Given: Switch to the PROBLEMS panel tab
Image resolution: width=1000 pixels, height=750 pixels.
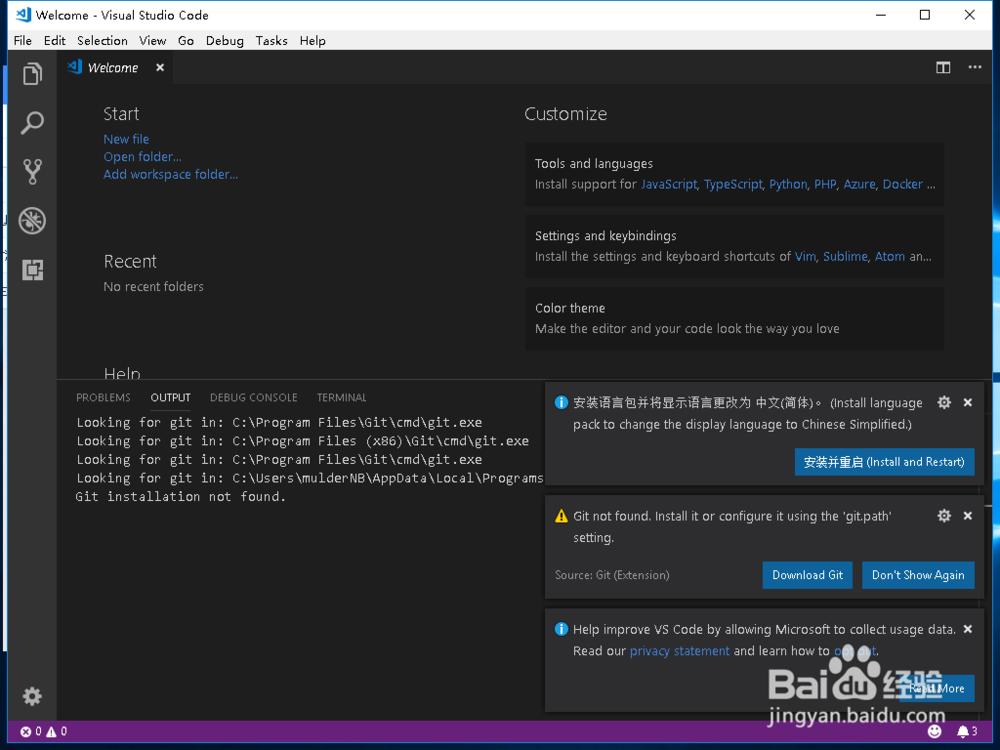Looking at the screenshot, I should click(103, 397).
